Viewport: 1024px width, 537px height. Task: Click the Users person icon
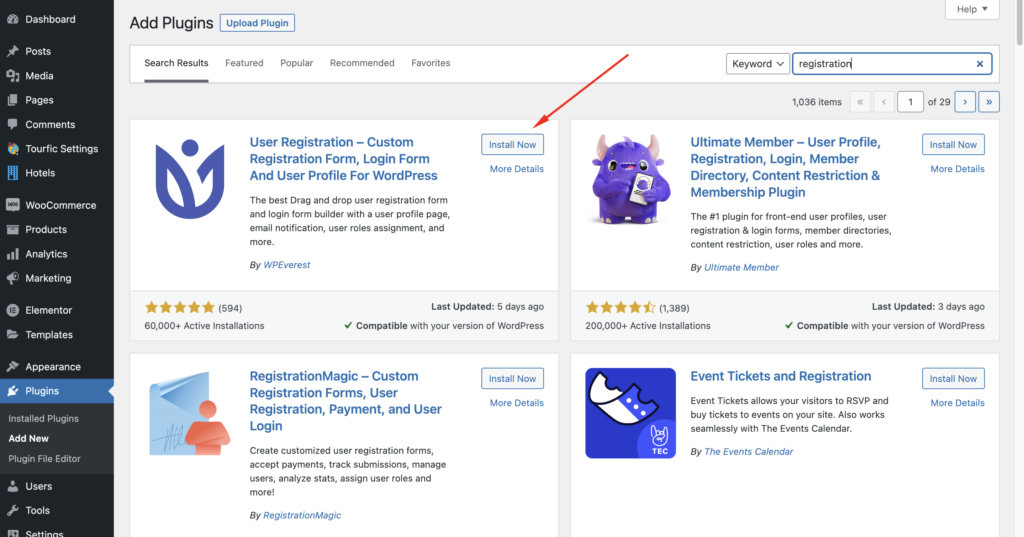12,486
